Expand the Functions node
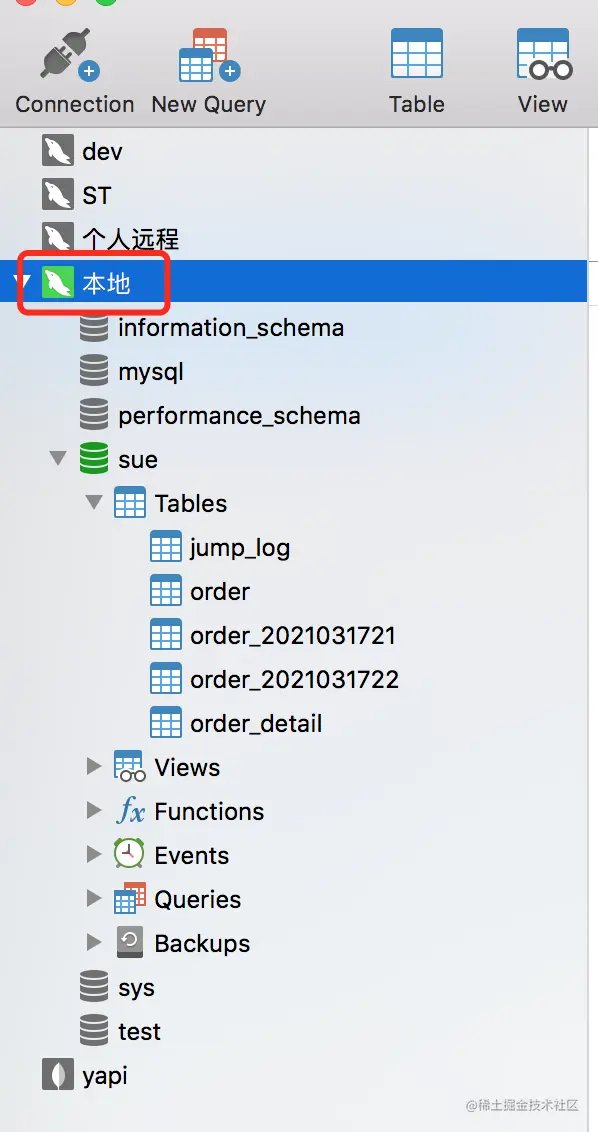This screenshot has width=598, height=1132. point(94,810)
